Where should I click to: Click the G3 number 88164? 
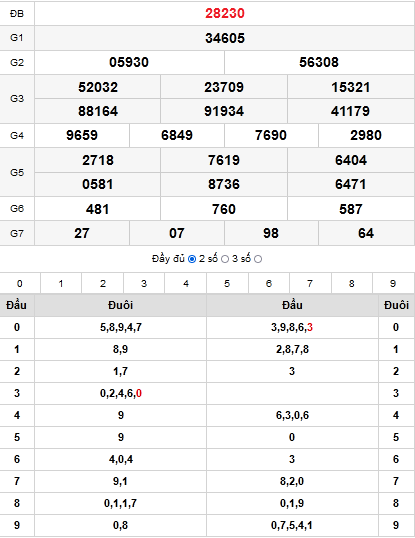(x=98, y=111)
